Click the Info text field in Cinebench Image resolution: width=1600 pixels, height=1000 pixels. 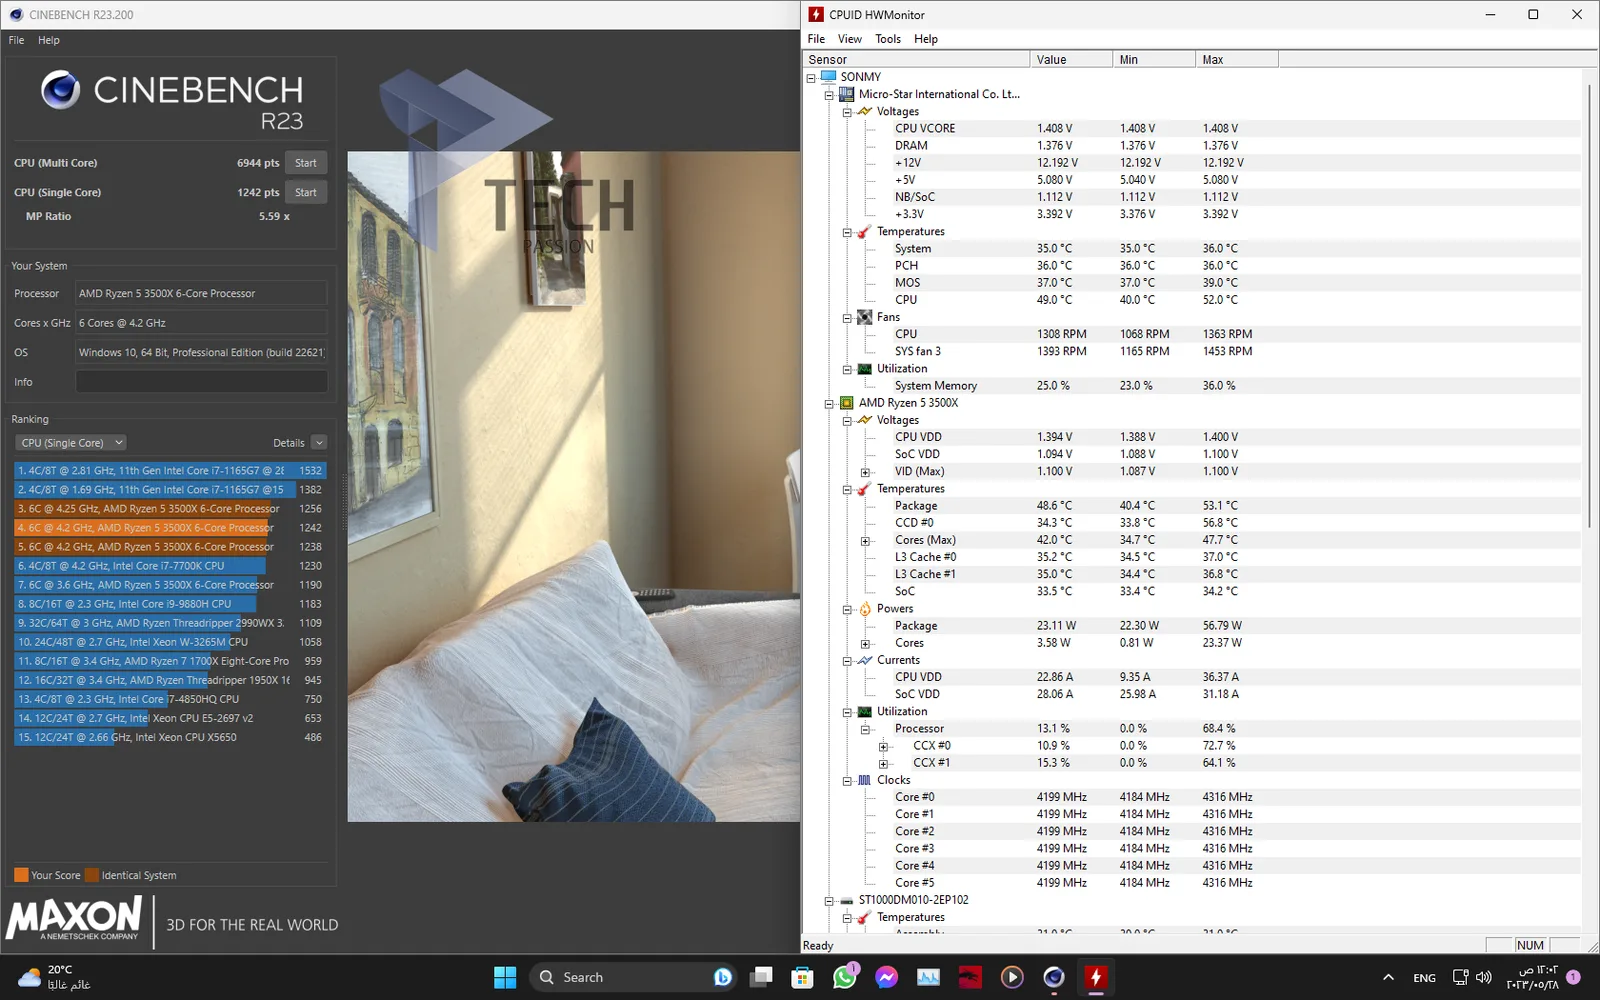[202, 382]
